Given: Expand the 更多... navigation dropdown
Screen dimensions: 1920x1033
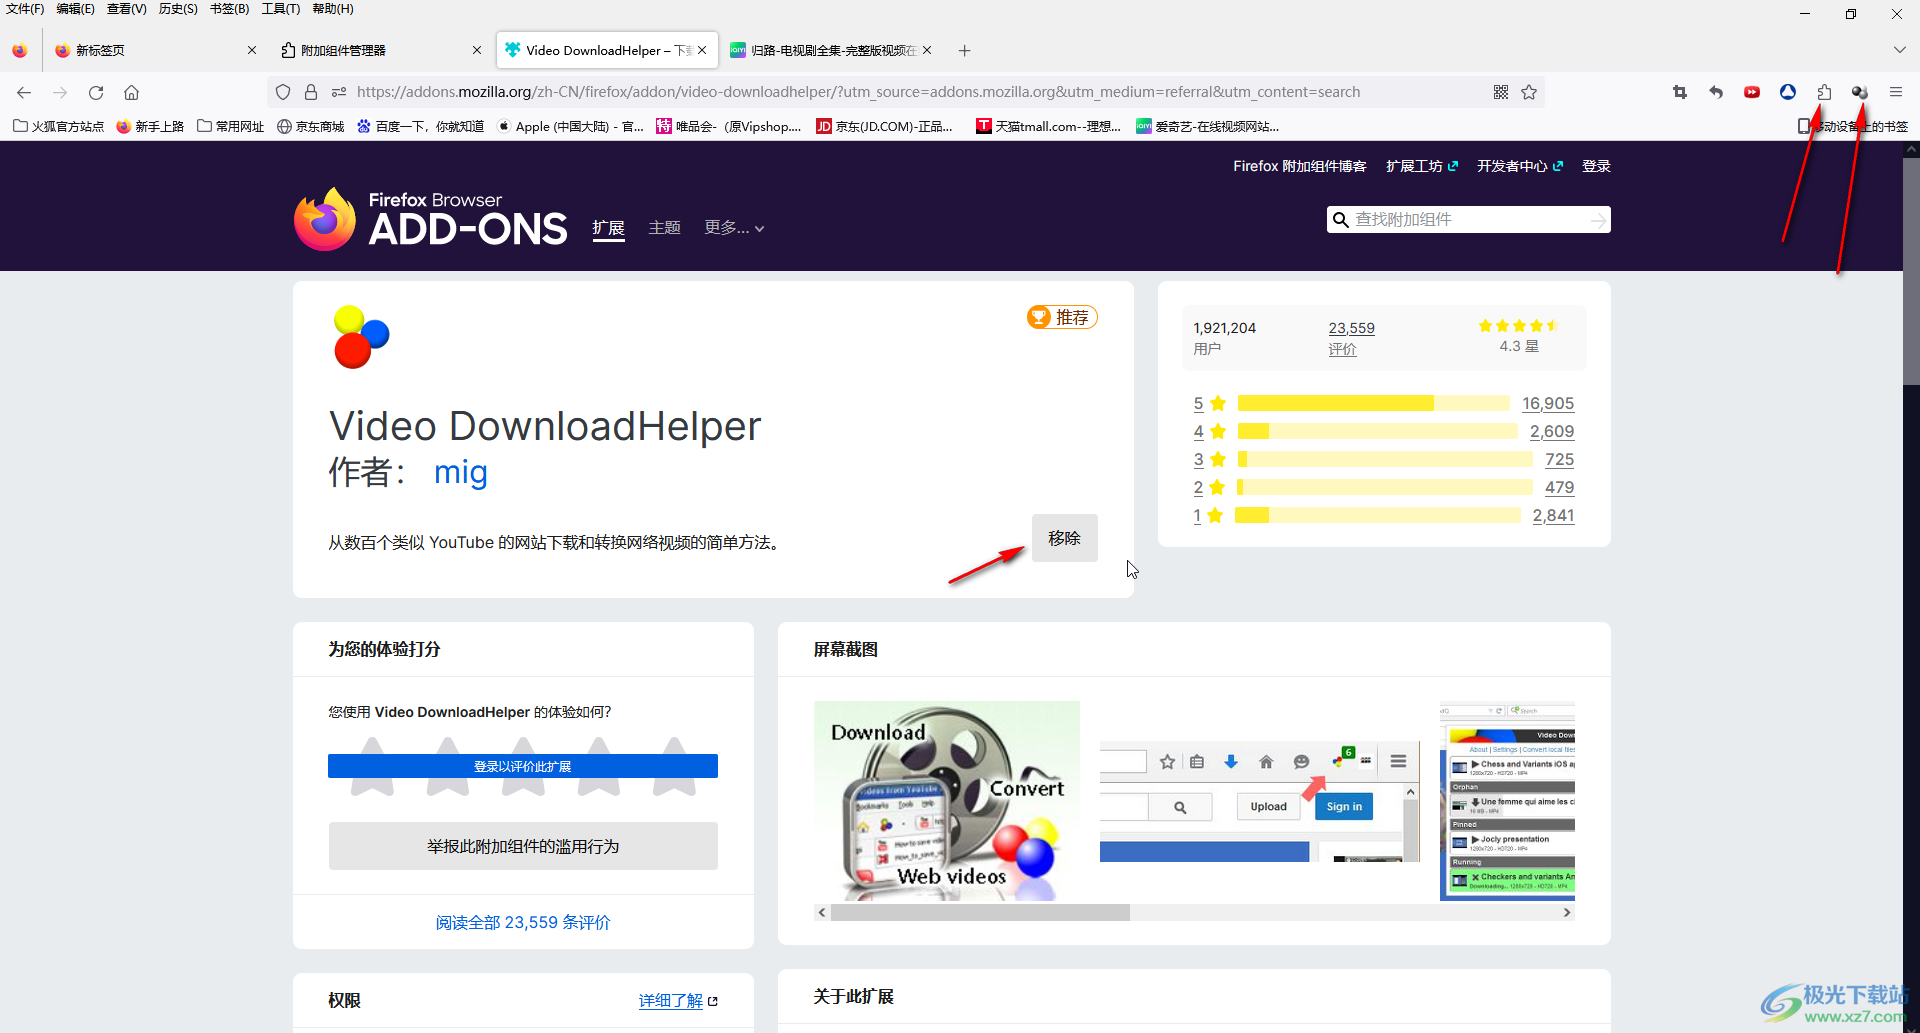Looking at the screenshot, I should pyautogui.click(x=734, y=228).
